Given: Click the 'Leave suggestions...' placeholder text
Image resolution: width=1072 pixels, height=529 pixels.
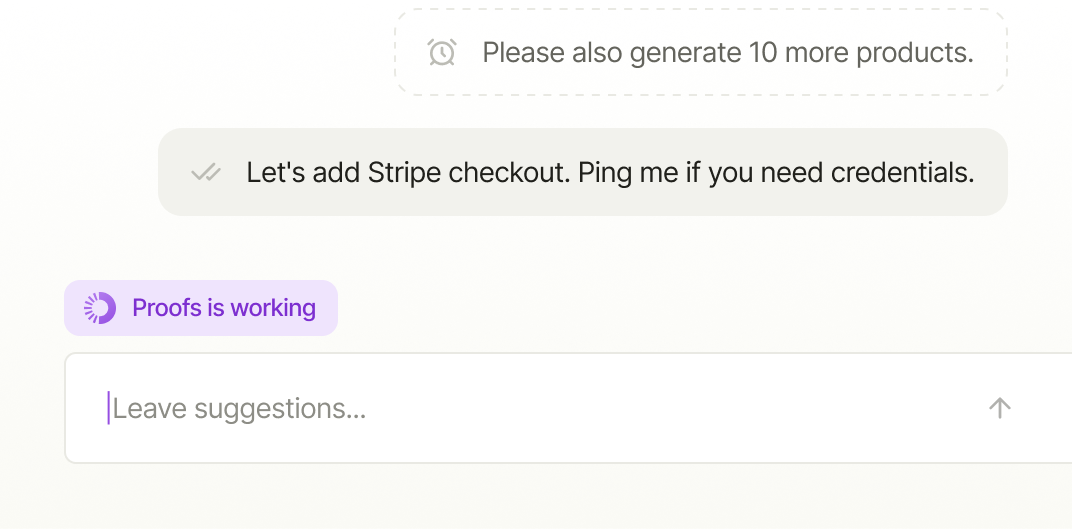Looking at the screenshot, I should point(239,409).
